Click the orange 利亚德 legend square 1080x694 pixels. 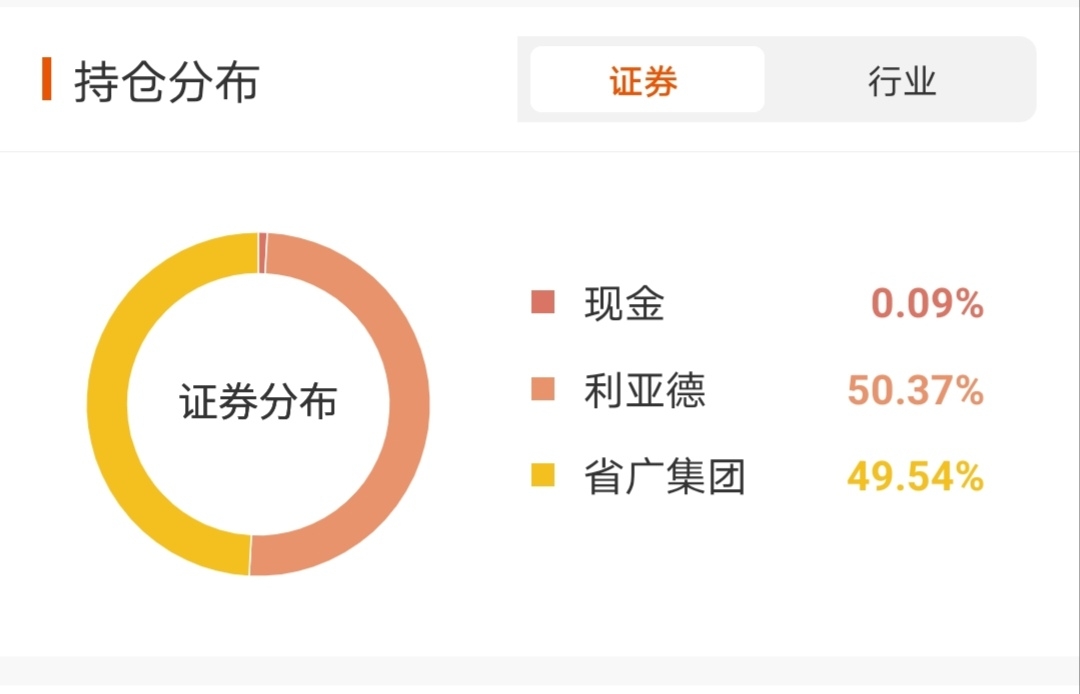[542, 388]
